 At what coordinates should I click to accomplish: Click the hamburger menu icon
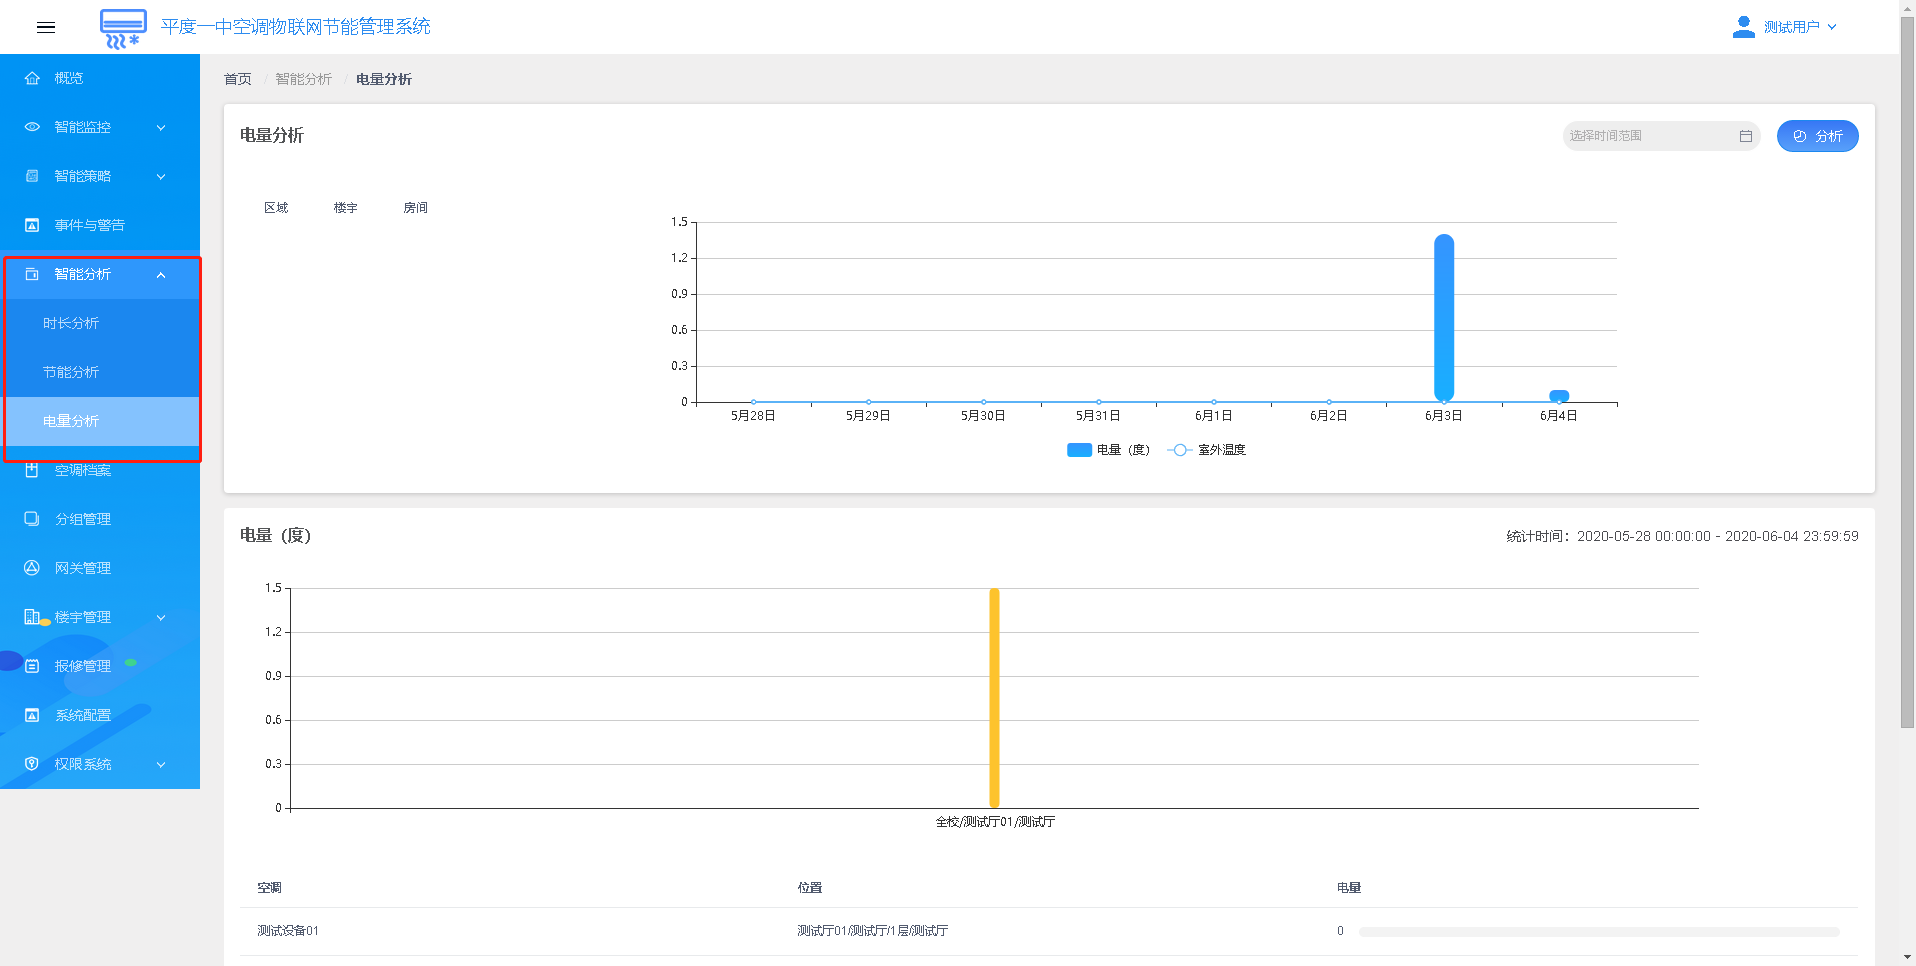click(x=46, y=27)
